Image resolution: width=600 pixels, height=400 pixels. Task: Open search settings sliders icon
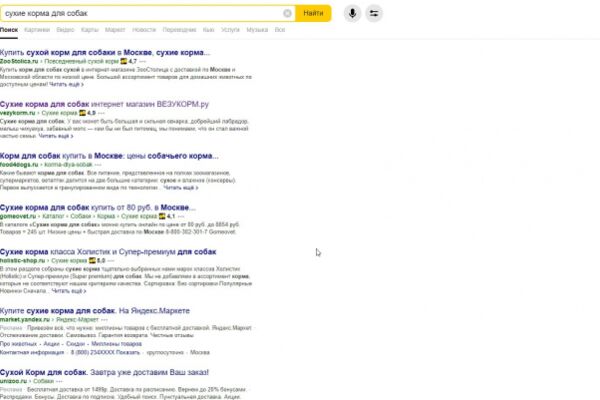coord(373,13)
